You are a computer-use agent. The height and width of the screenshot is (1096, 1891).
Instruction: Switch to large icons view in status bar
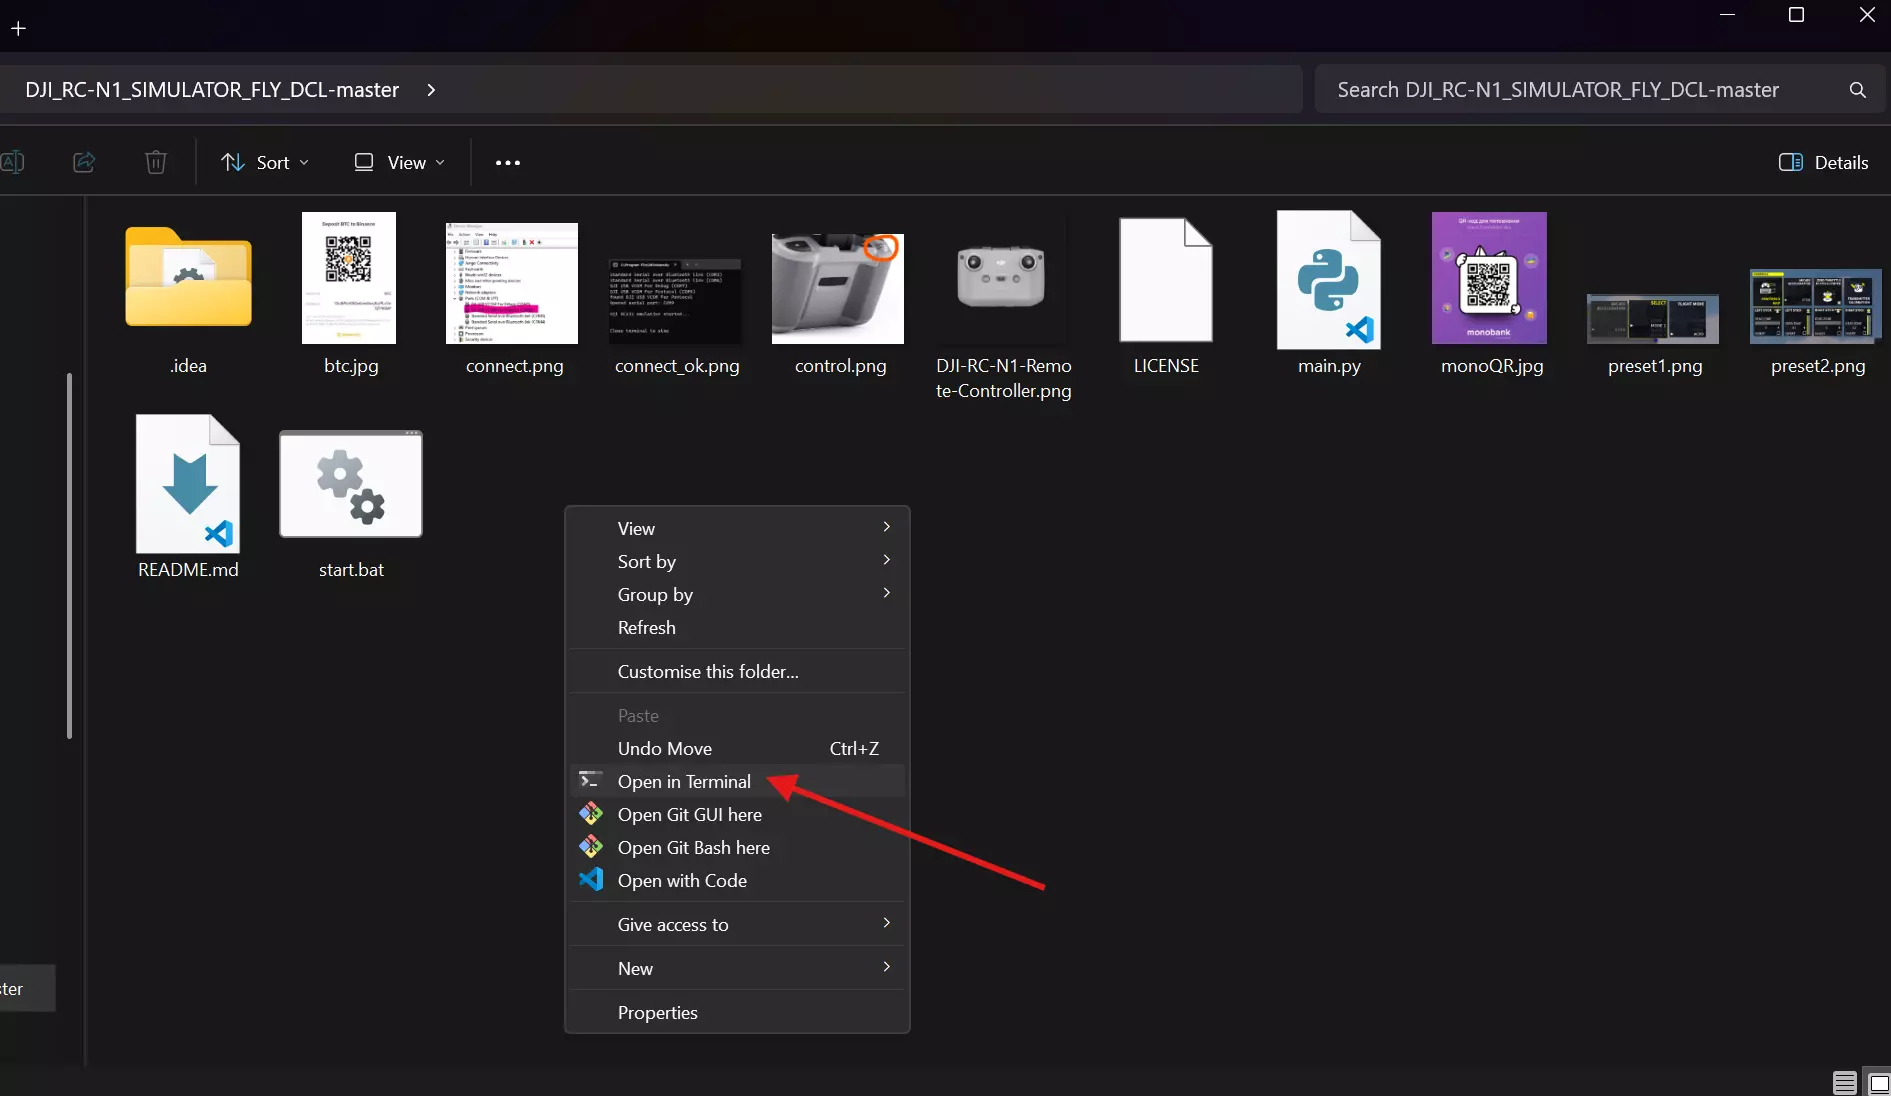click(x=1878, y=1083)
